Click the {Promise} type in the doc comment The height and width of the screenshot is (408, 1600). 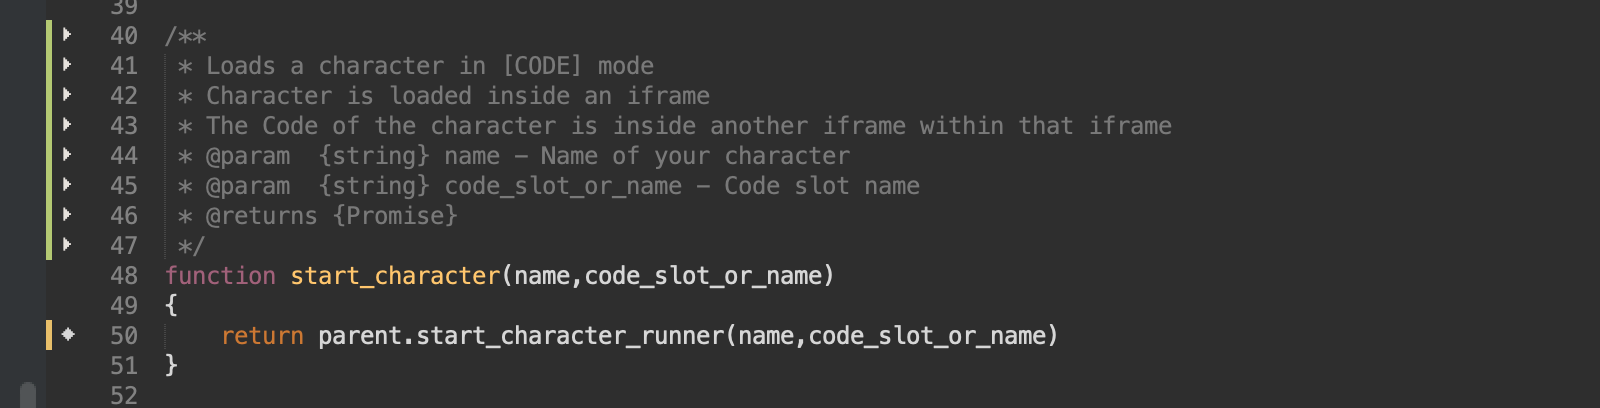pyautogui.click(x=395, y=216)
